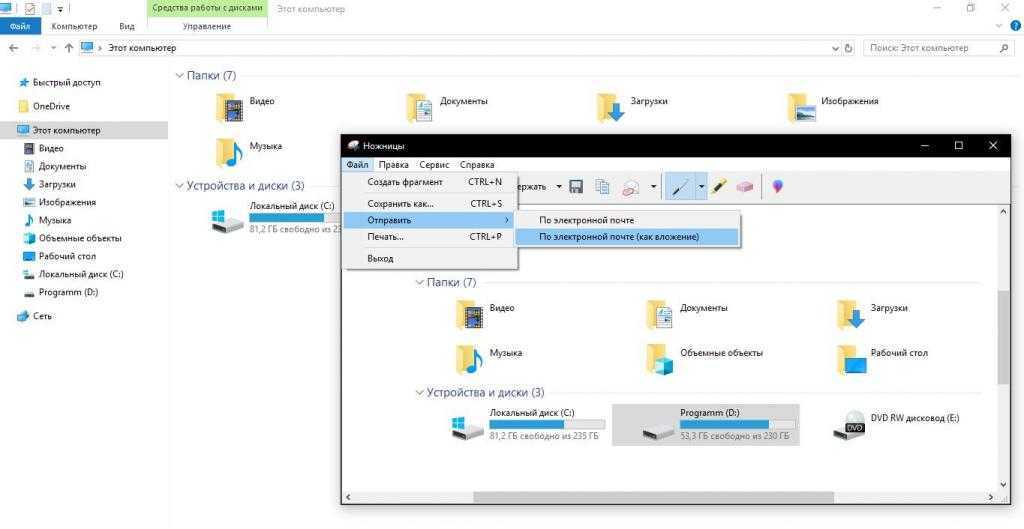
Task: Select the Pen tool in Snipping Tool
Action: (680, 187)
